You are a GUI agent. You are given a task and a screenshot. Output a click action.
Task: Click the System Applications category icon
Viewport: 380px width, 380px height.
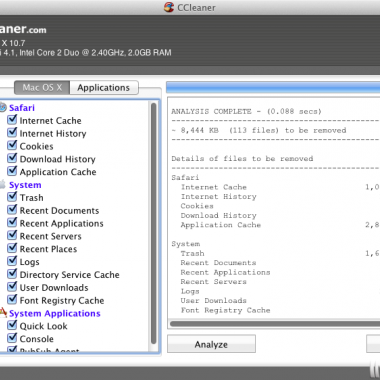click(3, 313)
